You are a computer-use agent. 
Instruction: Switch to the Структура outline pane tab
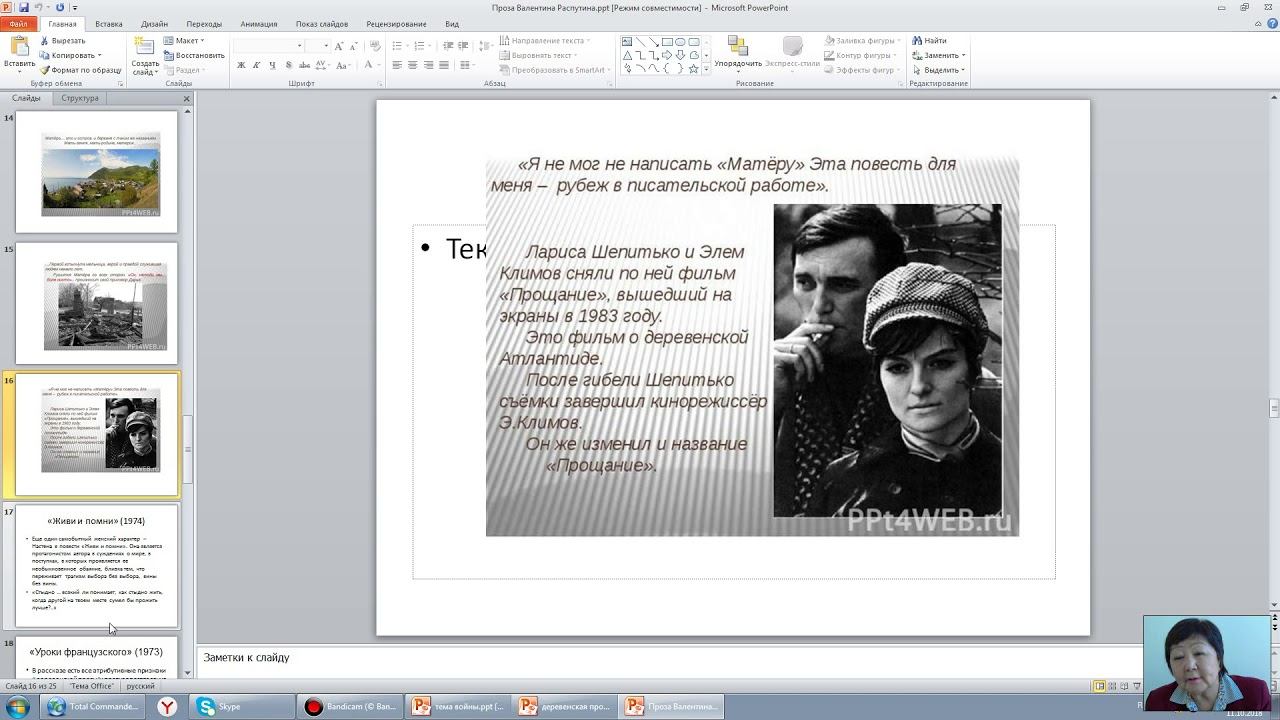click(80, 98)
